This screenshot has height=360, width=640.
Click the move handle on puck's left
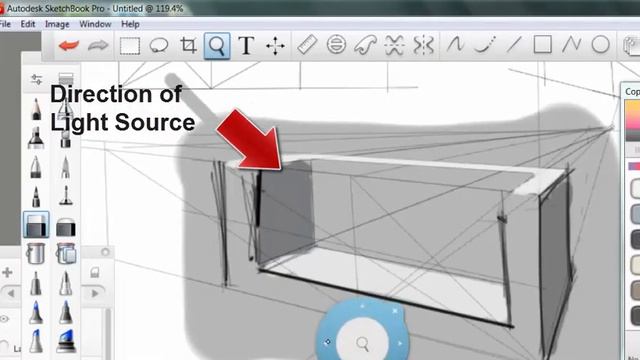coord(327,342)
